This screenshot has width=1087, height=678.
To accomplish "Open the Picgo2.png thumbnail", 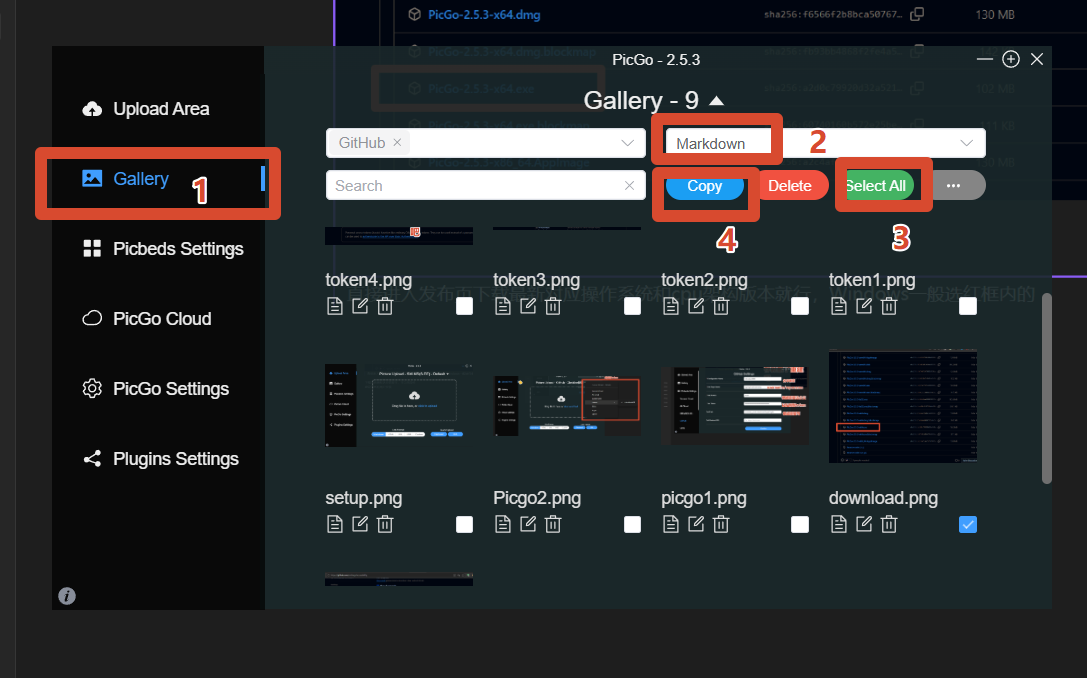I will pos(567,406).
